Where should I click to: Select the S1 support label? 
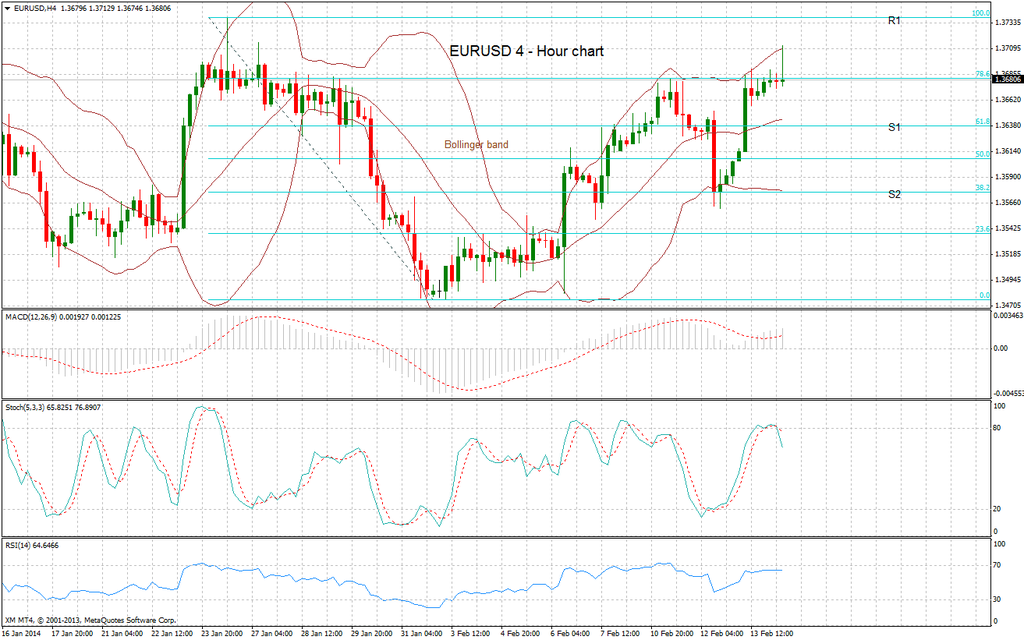[895, 128]
